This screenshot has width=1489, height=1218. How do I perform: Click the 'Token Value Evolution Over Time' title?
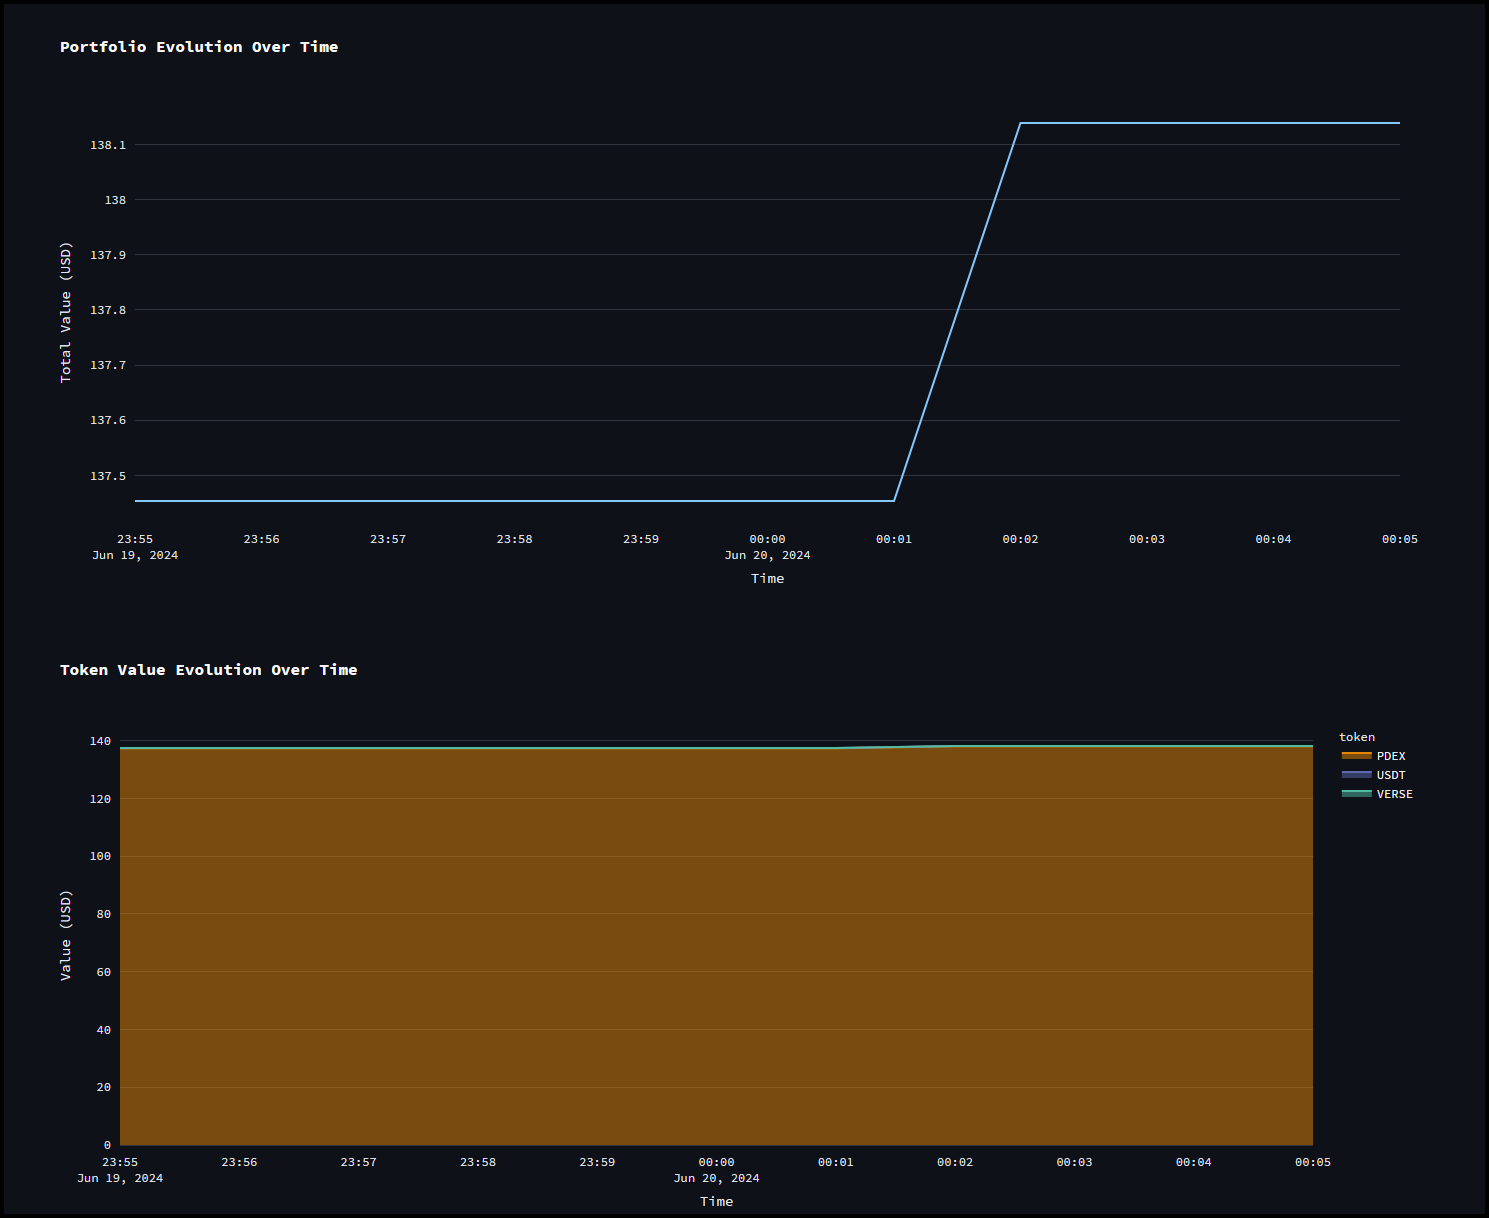[x=208, y=670]
